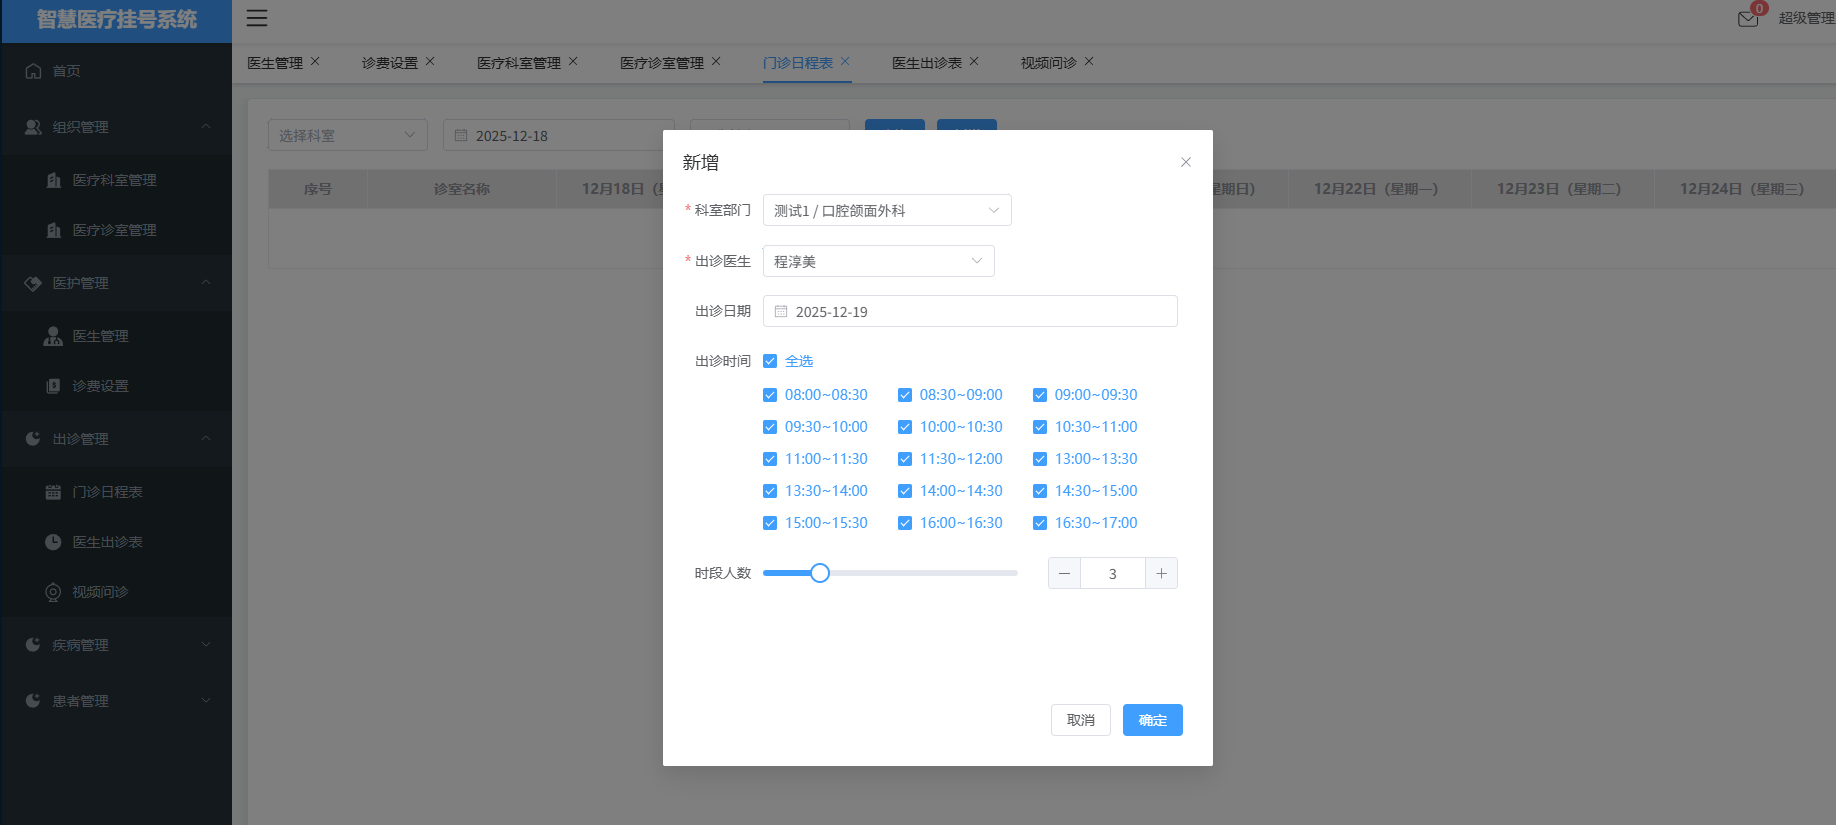Image resolution: width=1836 pixels, height=825 pixels.
Task: Toggle the hamburger sidebar collapse icon
Action: click(257, 18)
